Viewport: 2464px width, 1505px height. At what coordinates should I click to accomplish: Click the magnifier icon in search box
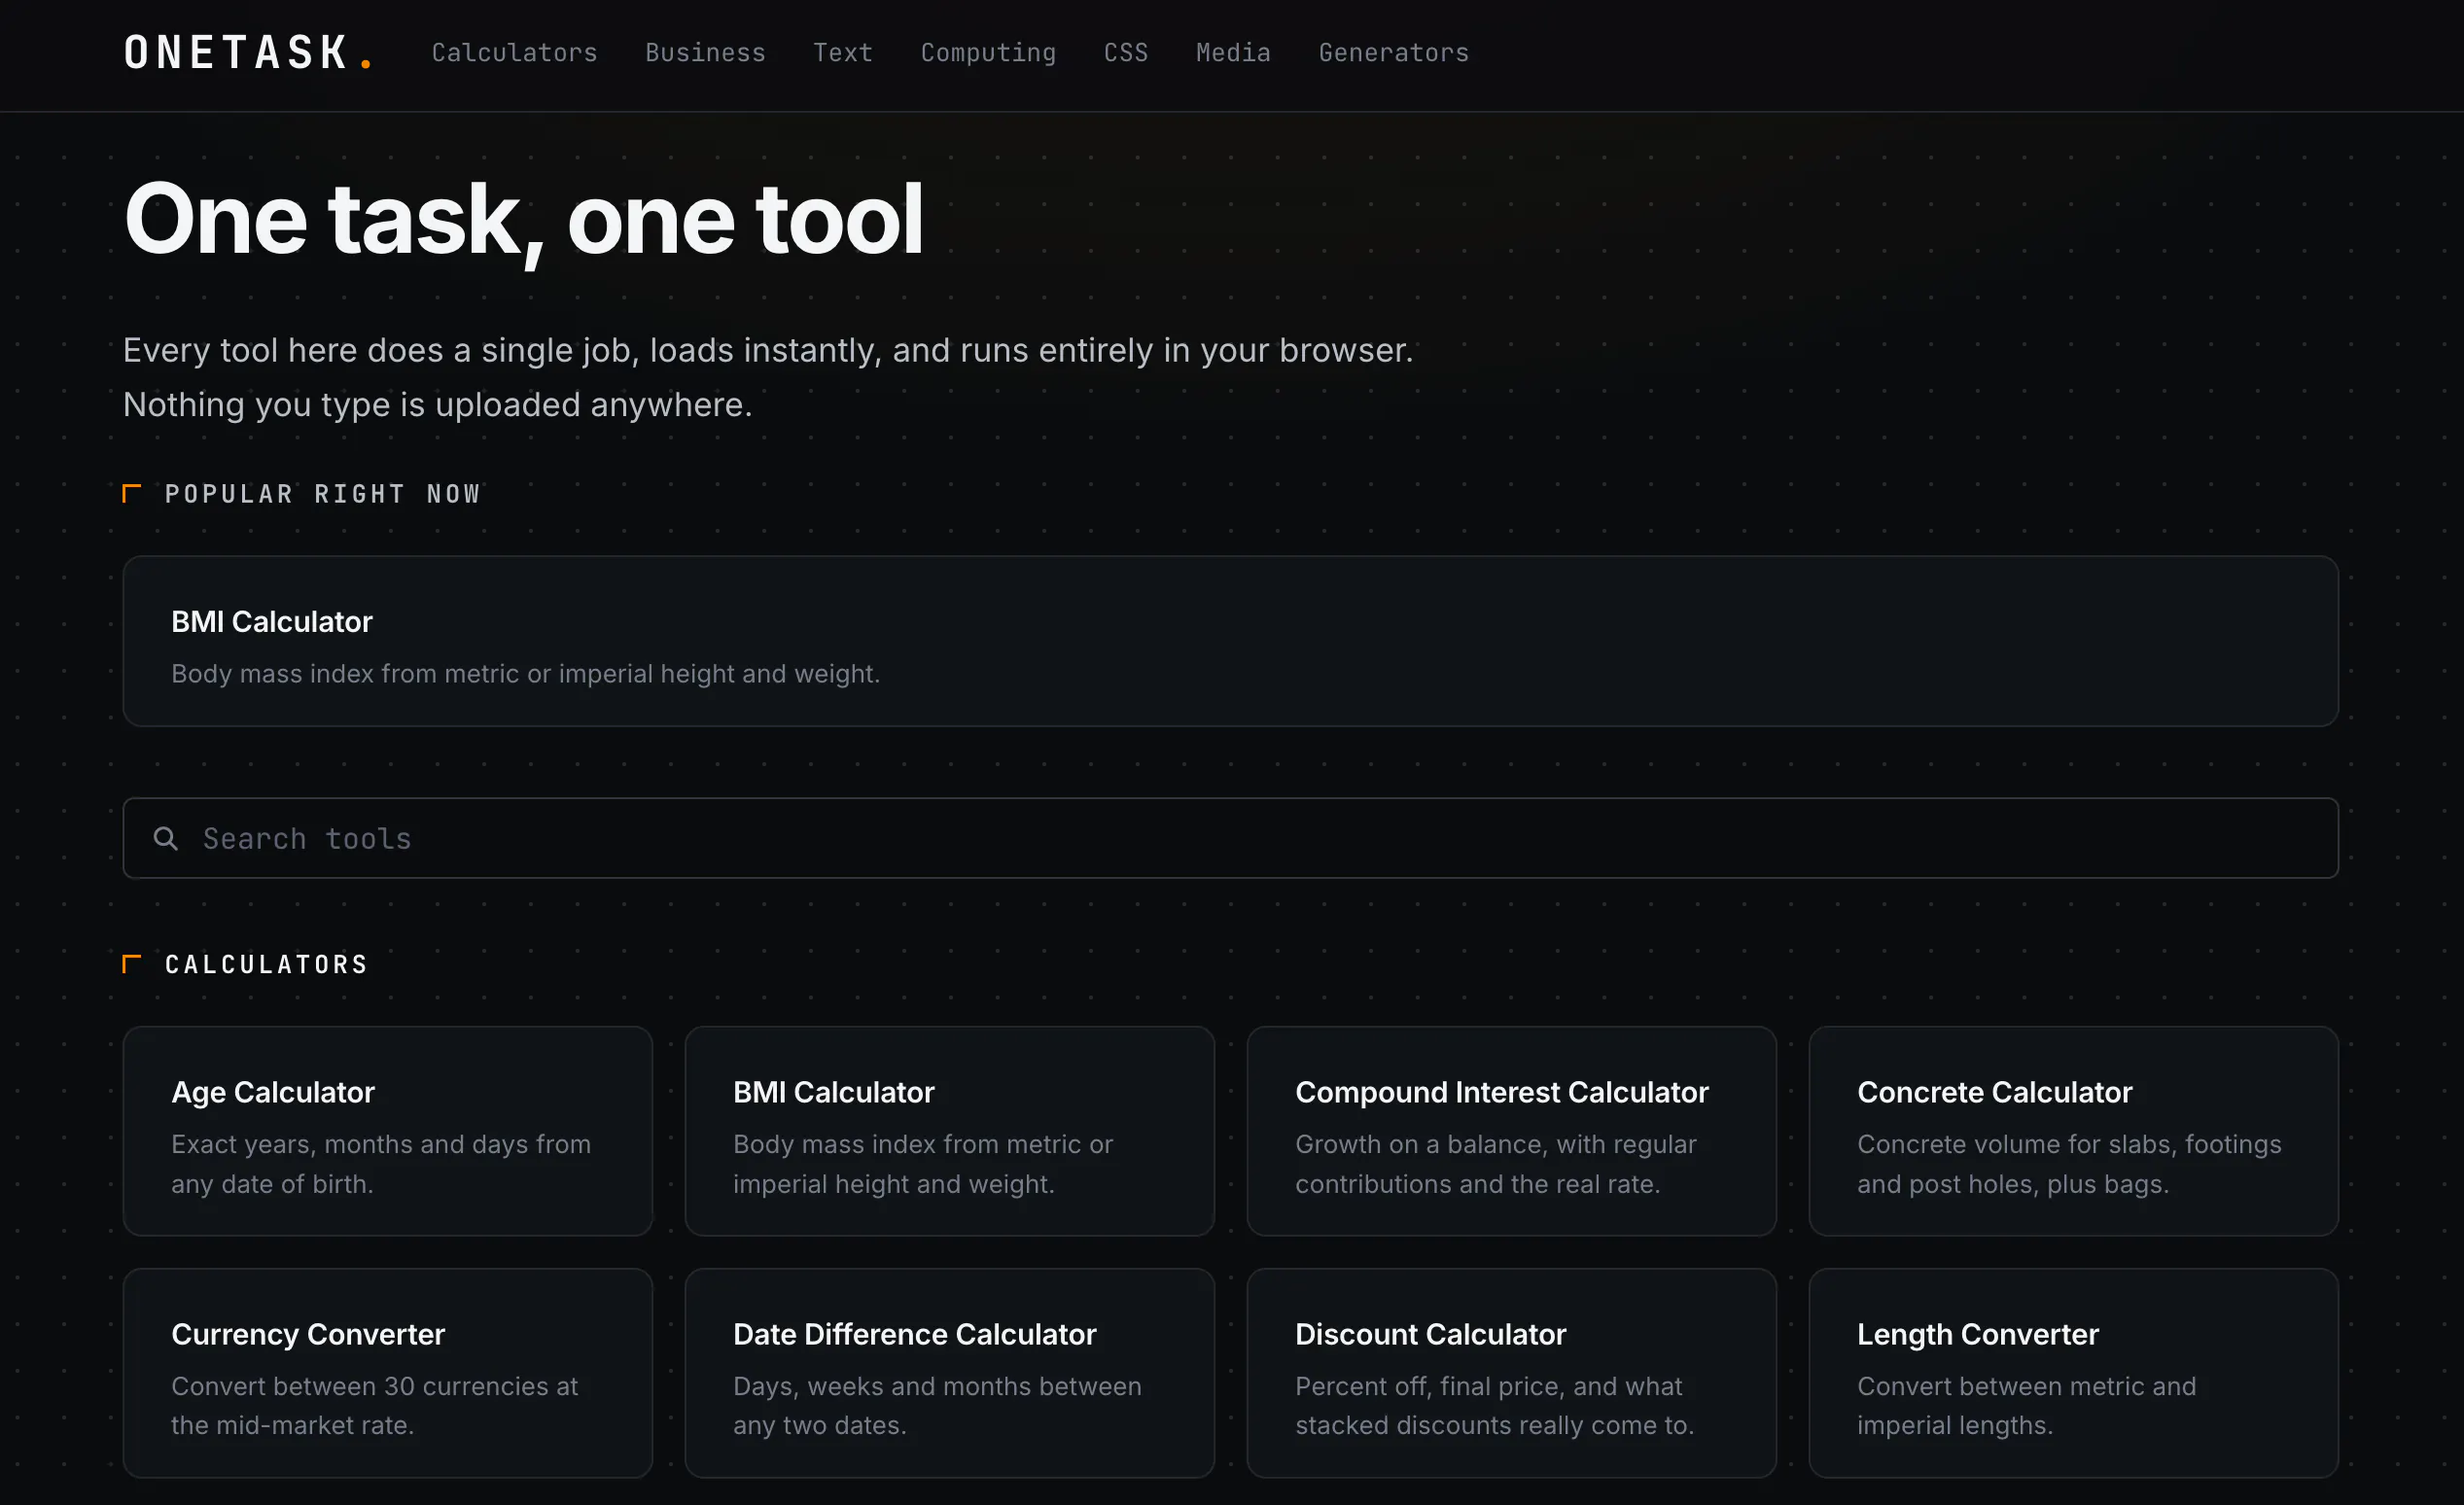(x=166, y=838)
